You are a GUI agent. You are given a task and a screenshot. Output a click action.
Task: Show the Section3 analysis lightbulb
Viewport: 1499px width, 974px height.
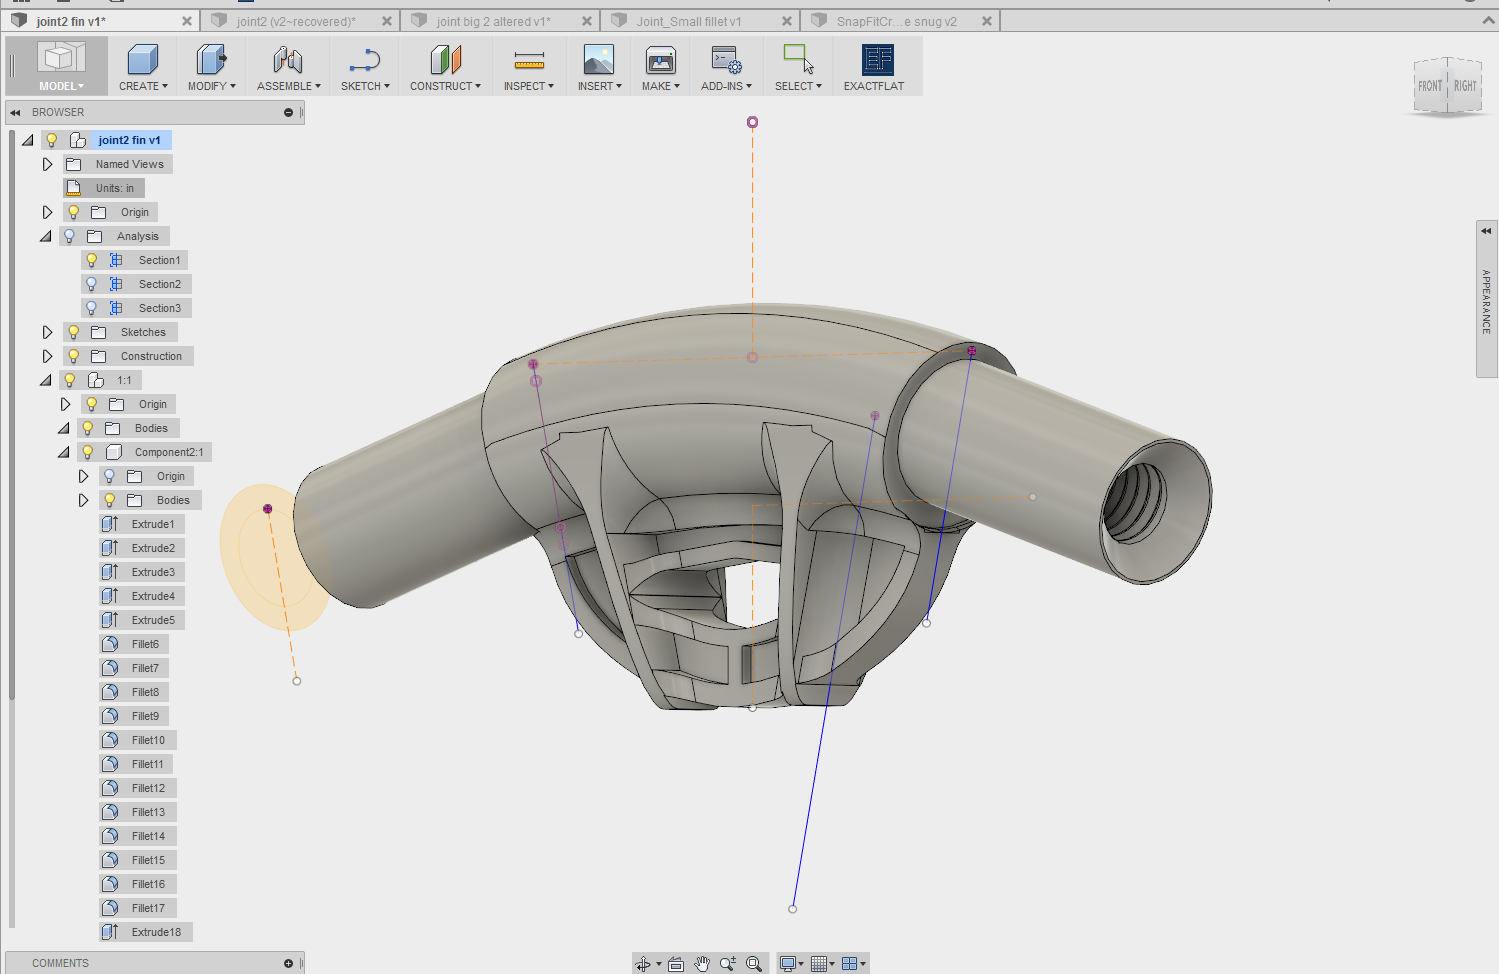coord(92,308)
